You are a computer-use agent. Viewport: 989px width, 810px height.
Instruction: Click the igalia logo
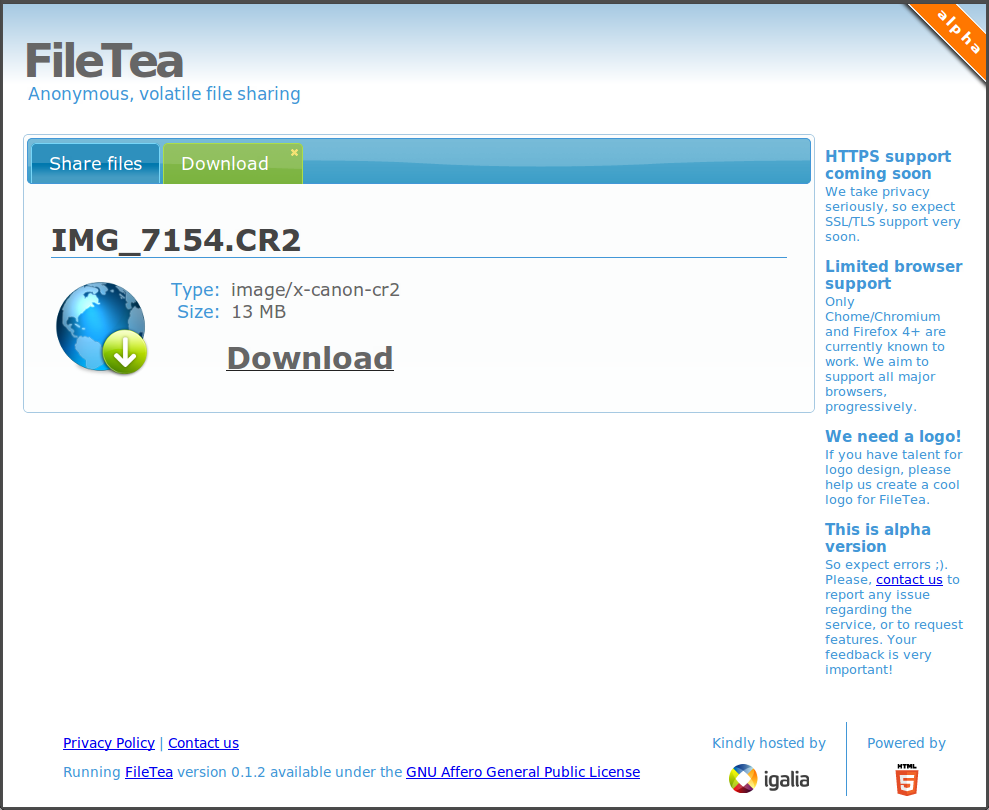click(x=769, y=779)
